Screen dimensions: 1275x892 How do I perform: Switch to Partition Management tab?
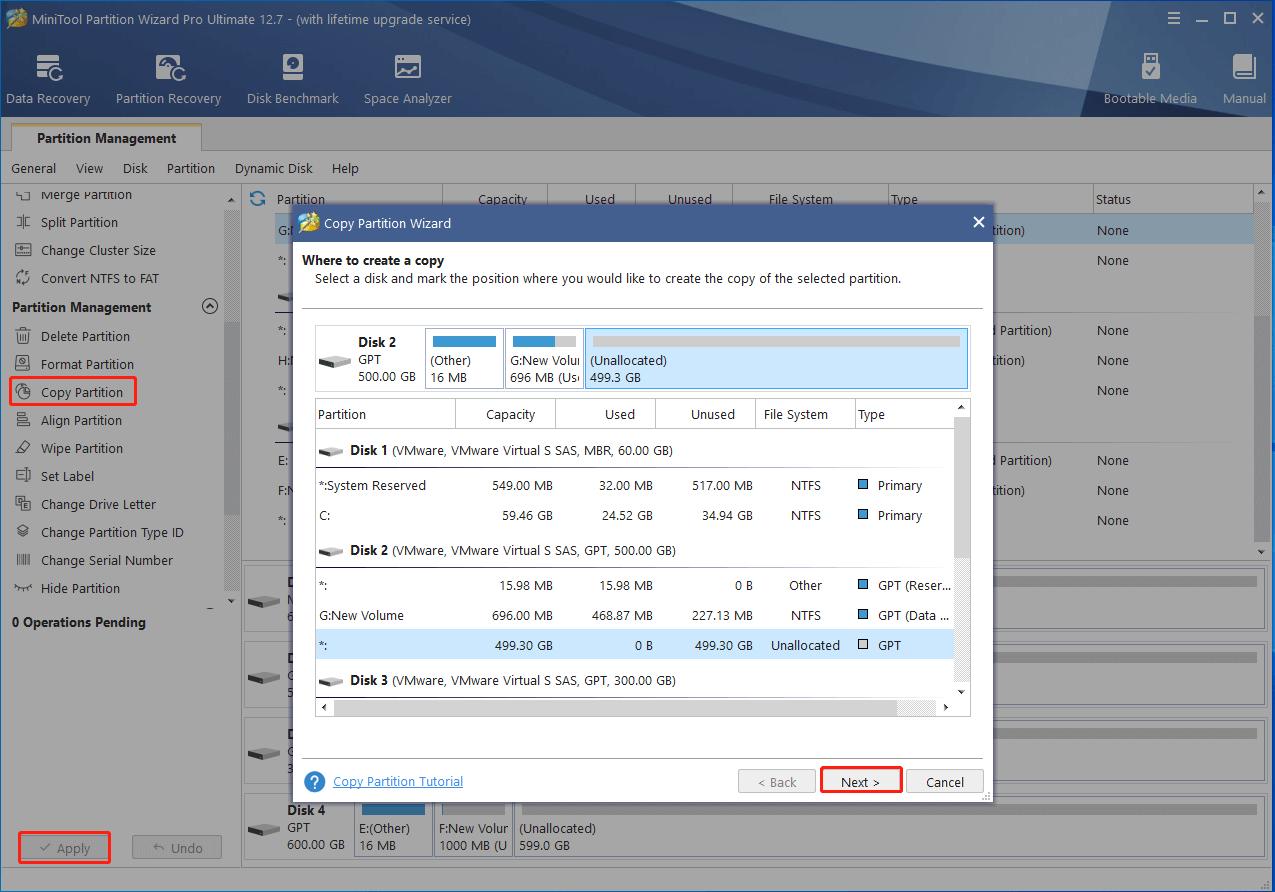click(x=106, y=138)
